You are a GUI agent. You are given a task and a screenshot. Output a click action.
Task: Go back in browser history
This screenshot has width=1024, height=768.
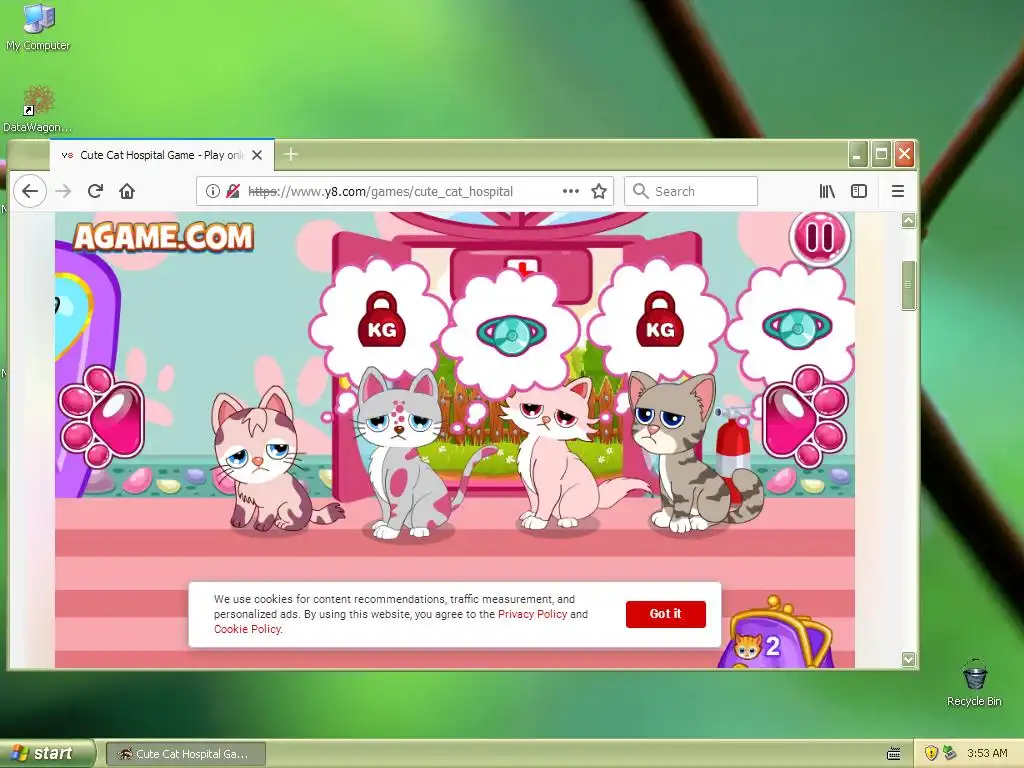tap(30, 191)
